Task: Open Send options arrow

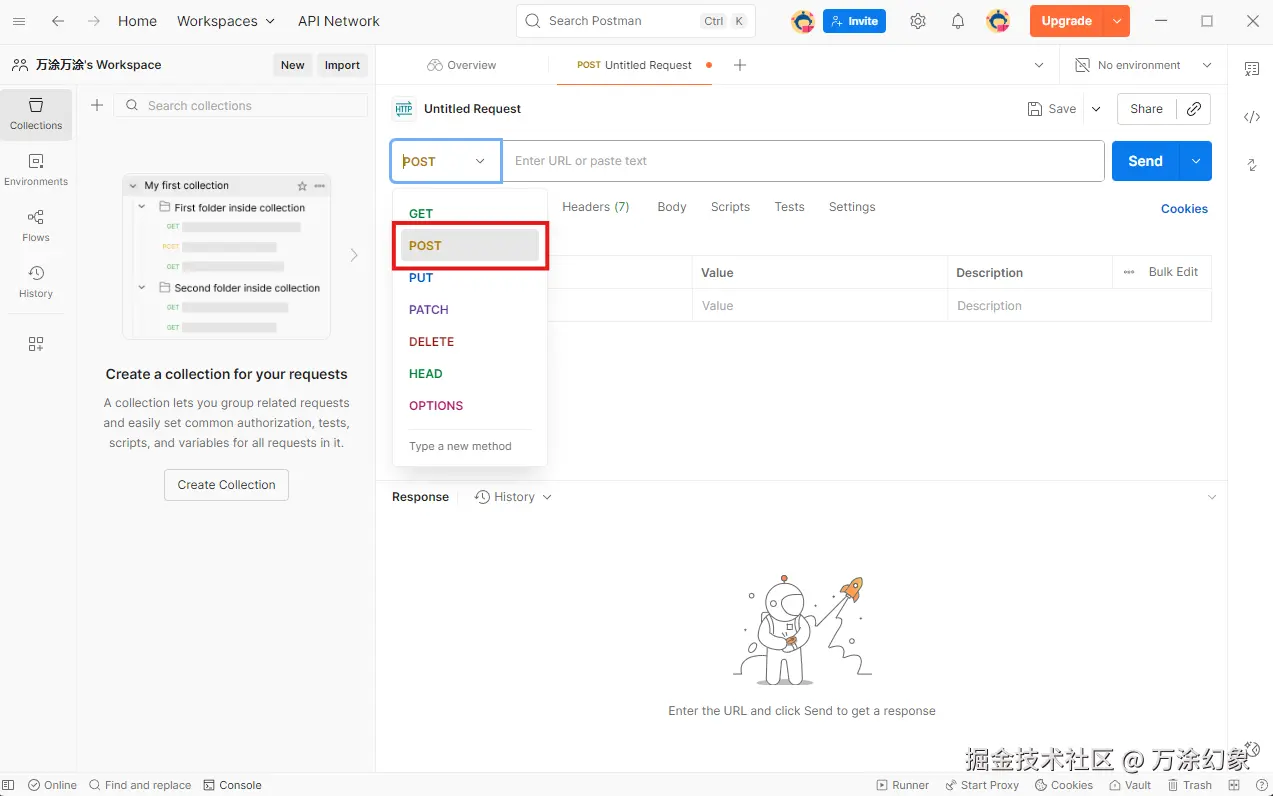Action: 1196,161
